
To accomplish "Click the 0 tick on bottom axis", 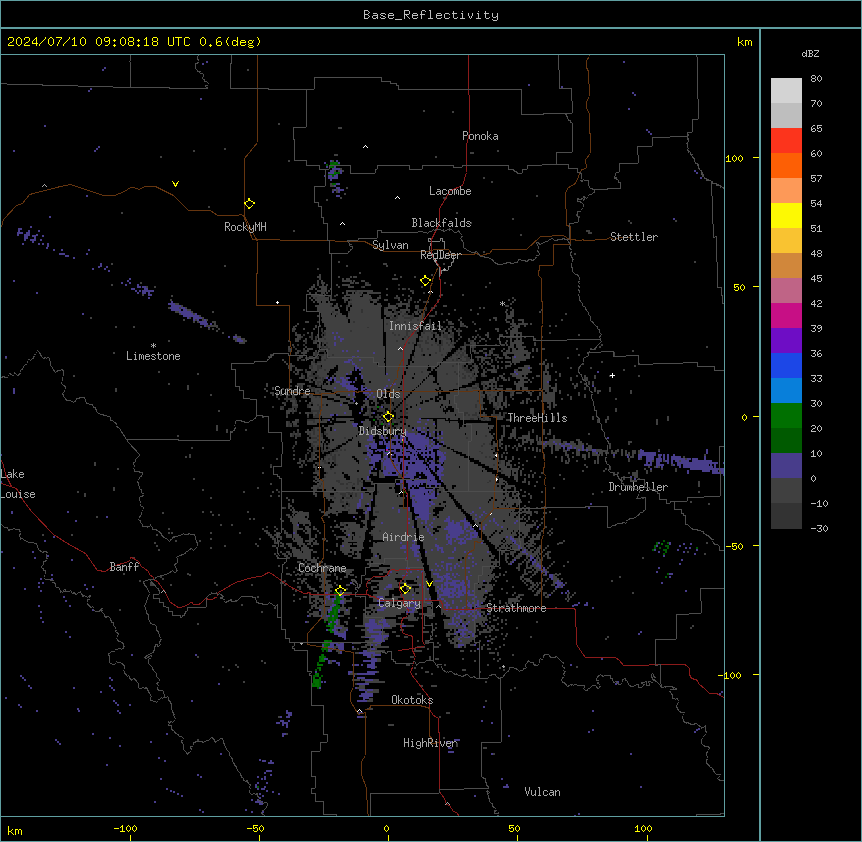I will 386,828.
